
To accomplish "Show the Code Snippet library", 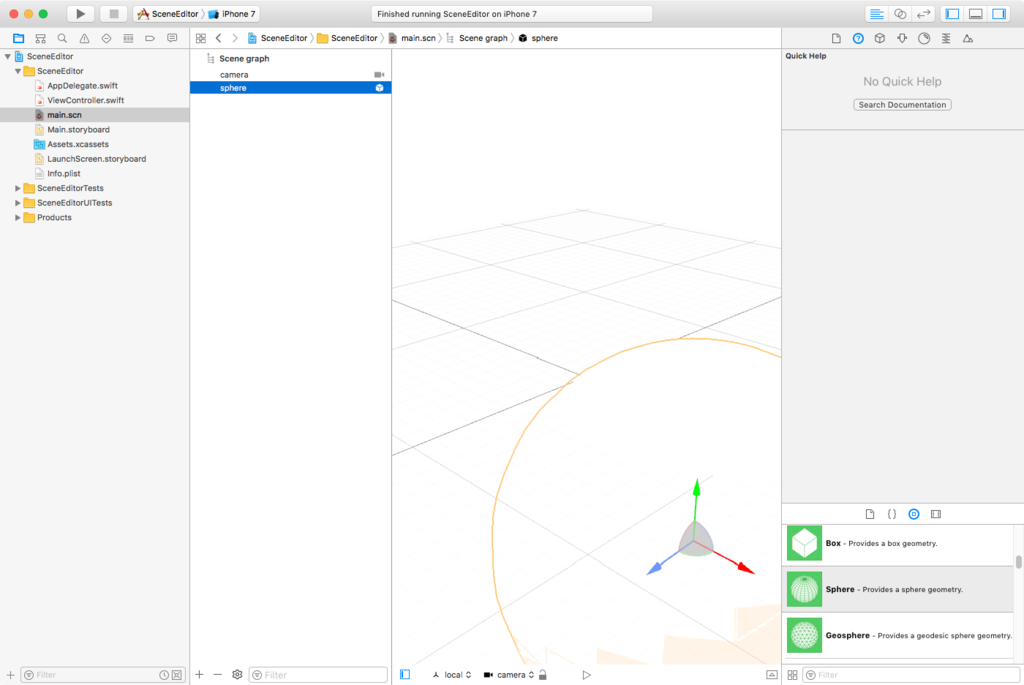I will 891,514.
